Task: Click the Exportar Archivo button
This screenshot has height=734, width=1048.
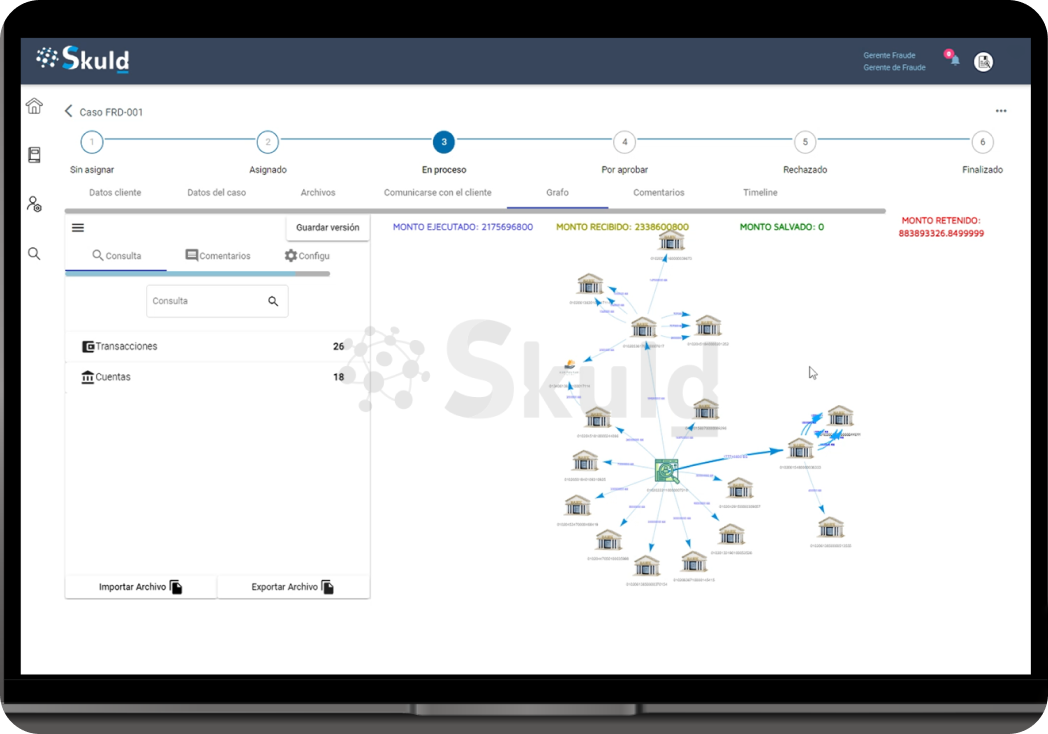Action: 293,587
